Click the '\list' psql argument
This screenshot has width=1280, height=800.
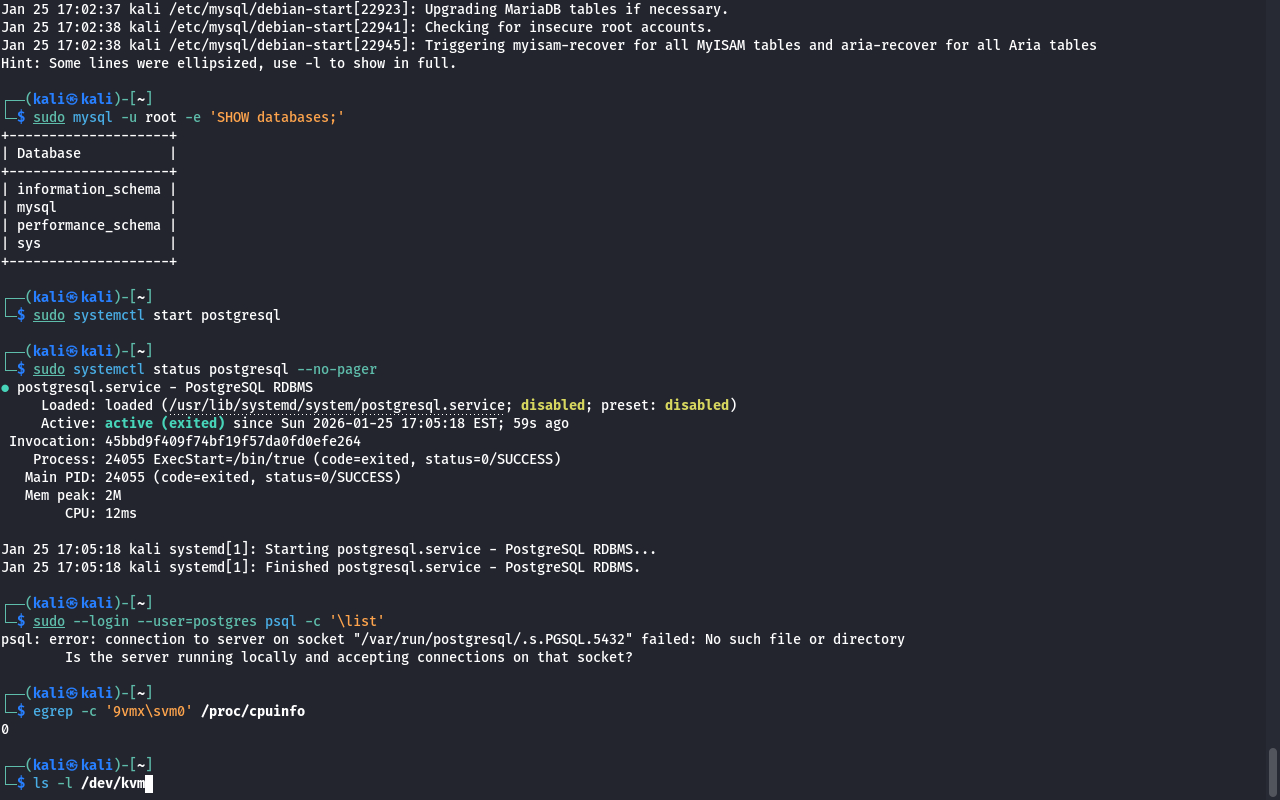[357, 621]
